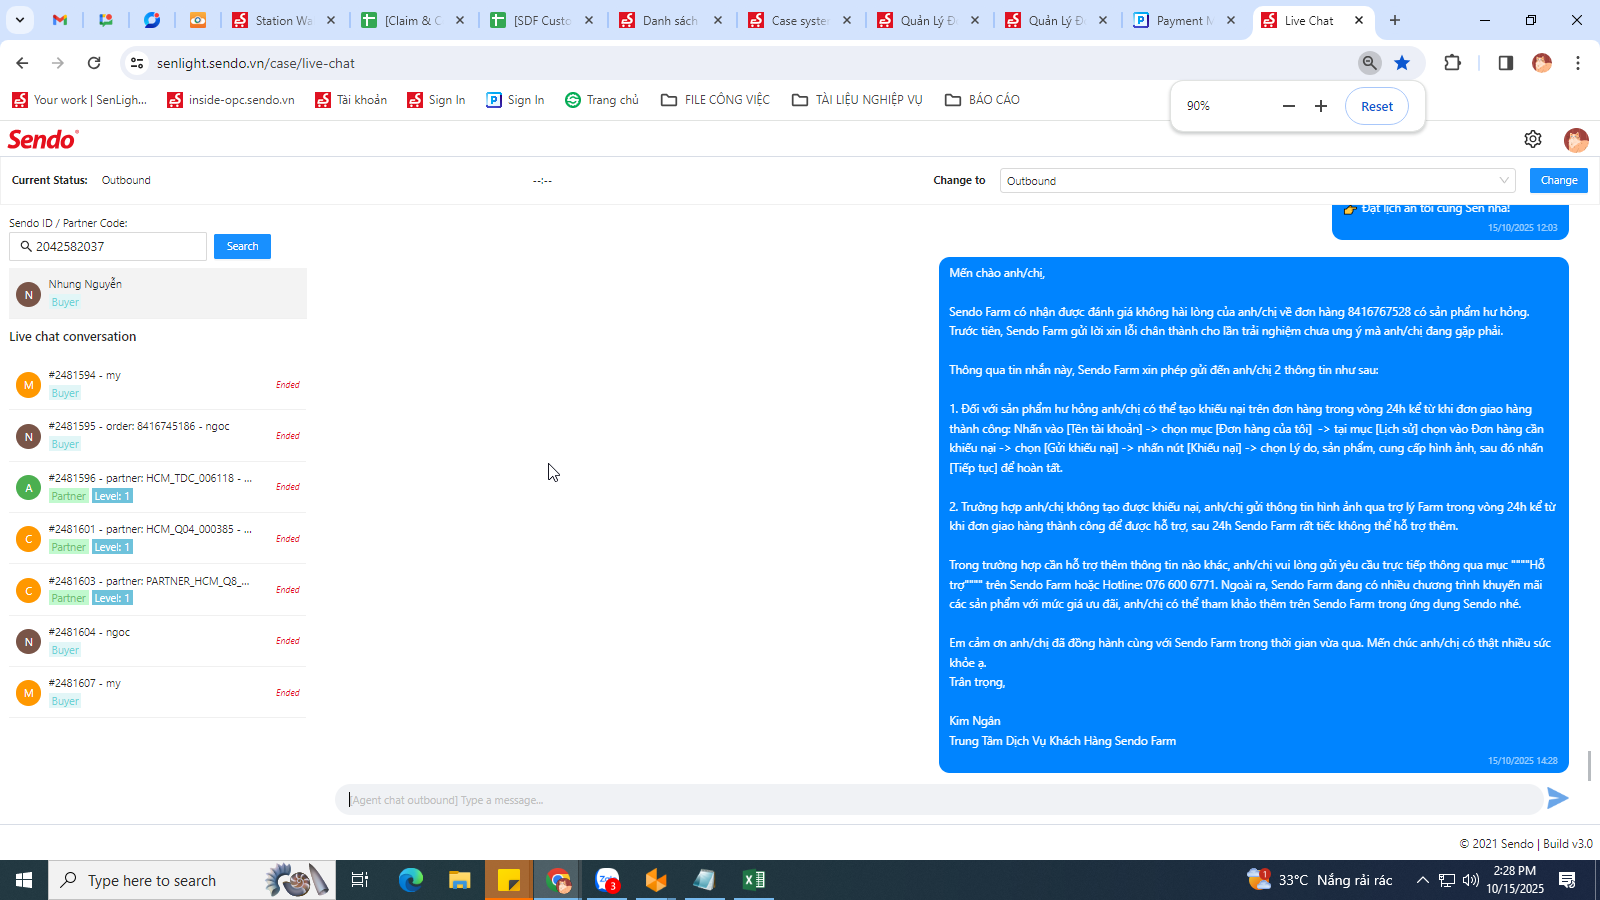
Task: Send the chat message with arrow icon
Action: point(1558,798)
